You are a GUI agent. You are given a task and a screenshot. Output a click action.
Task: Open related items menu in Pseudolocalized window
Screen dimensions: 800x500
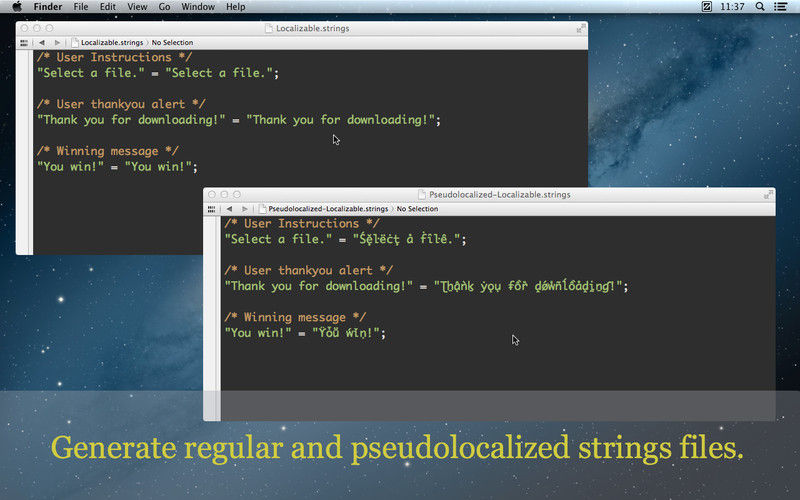(211, 209)
